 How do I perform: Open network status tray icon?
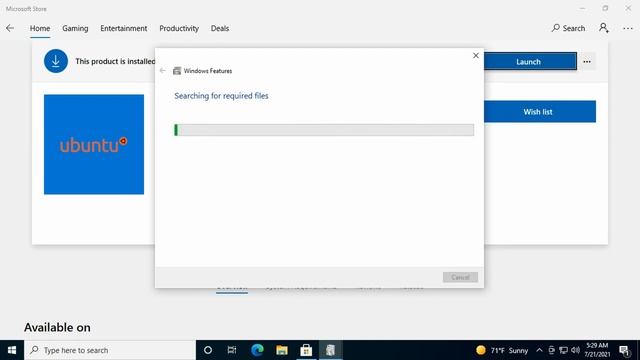[564, 350]
